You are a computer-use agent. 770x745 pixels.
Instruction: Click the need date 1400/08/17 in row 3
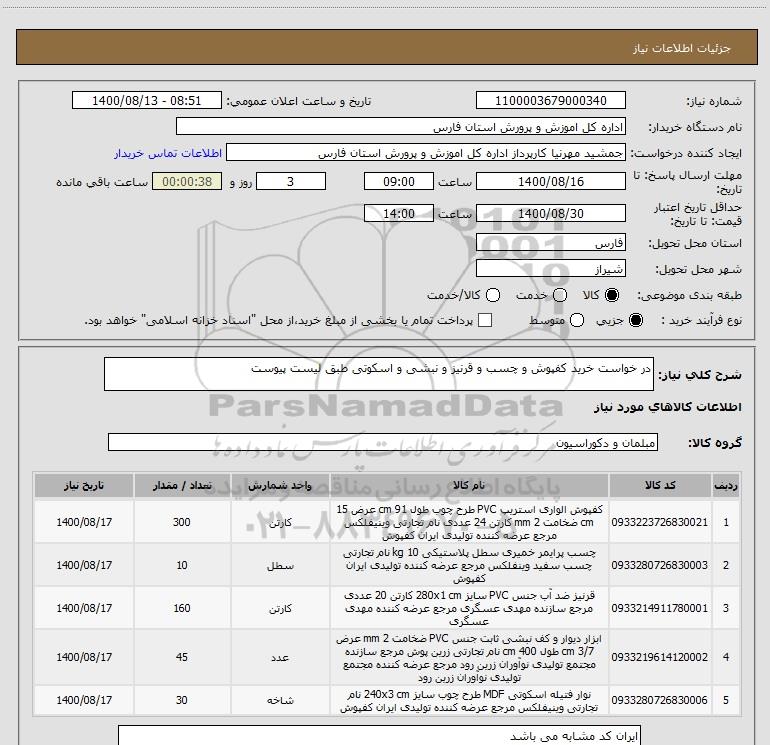(x=84, y=608)
